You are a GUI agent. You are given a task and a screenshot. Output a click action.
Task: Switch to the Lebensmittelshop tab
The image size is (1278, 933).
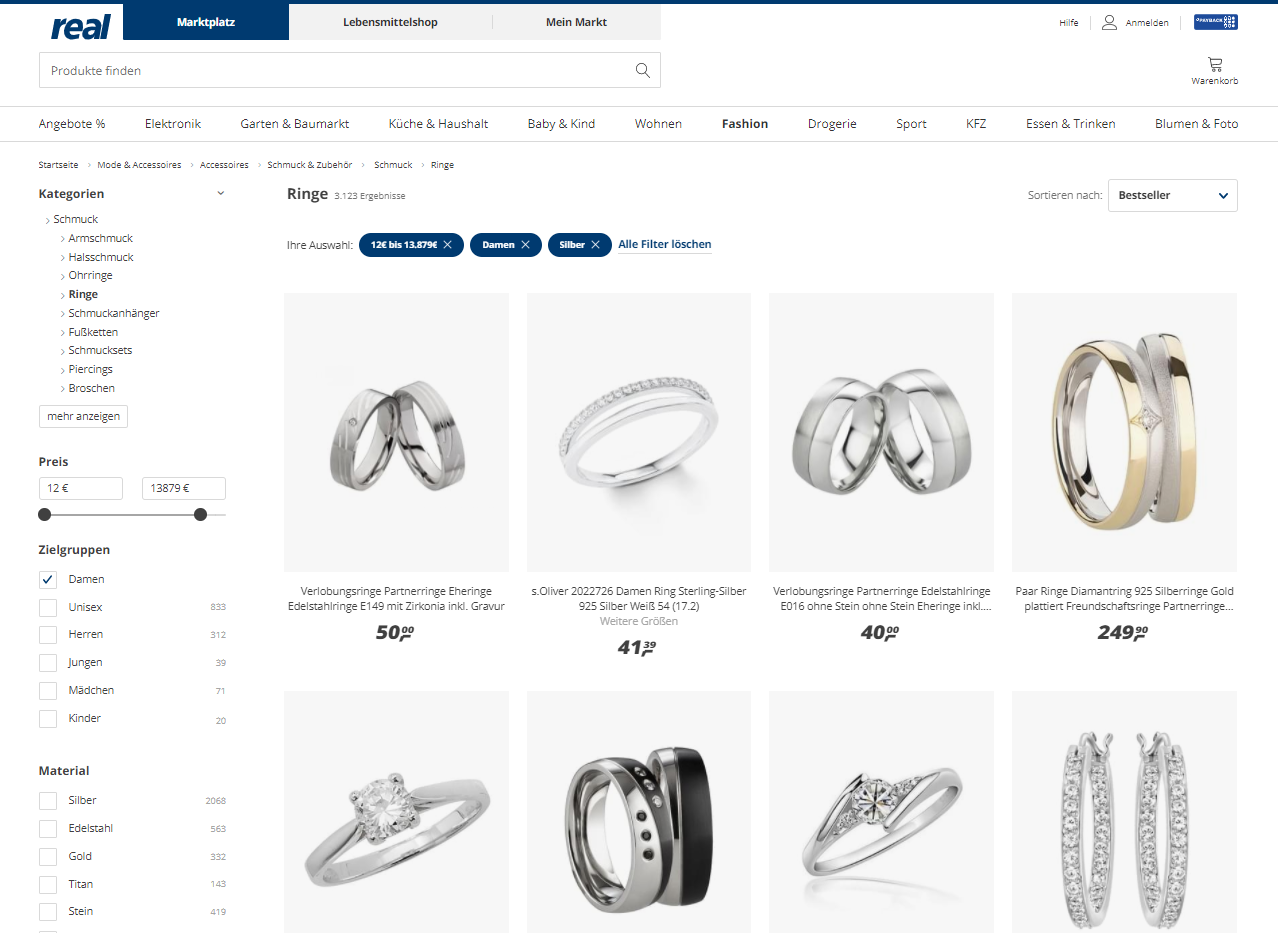coord(390,22)
